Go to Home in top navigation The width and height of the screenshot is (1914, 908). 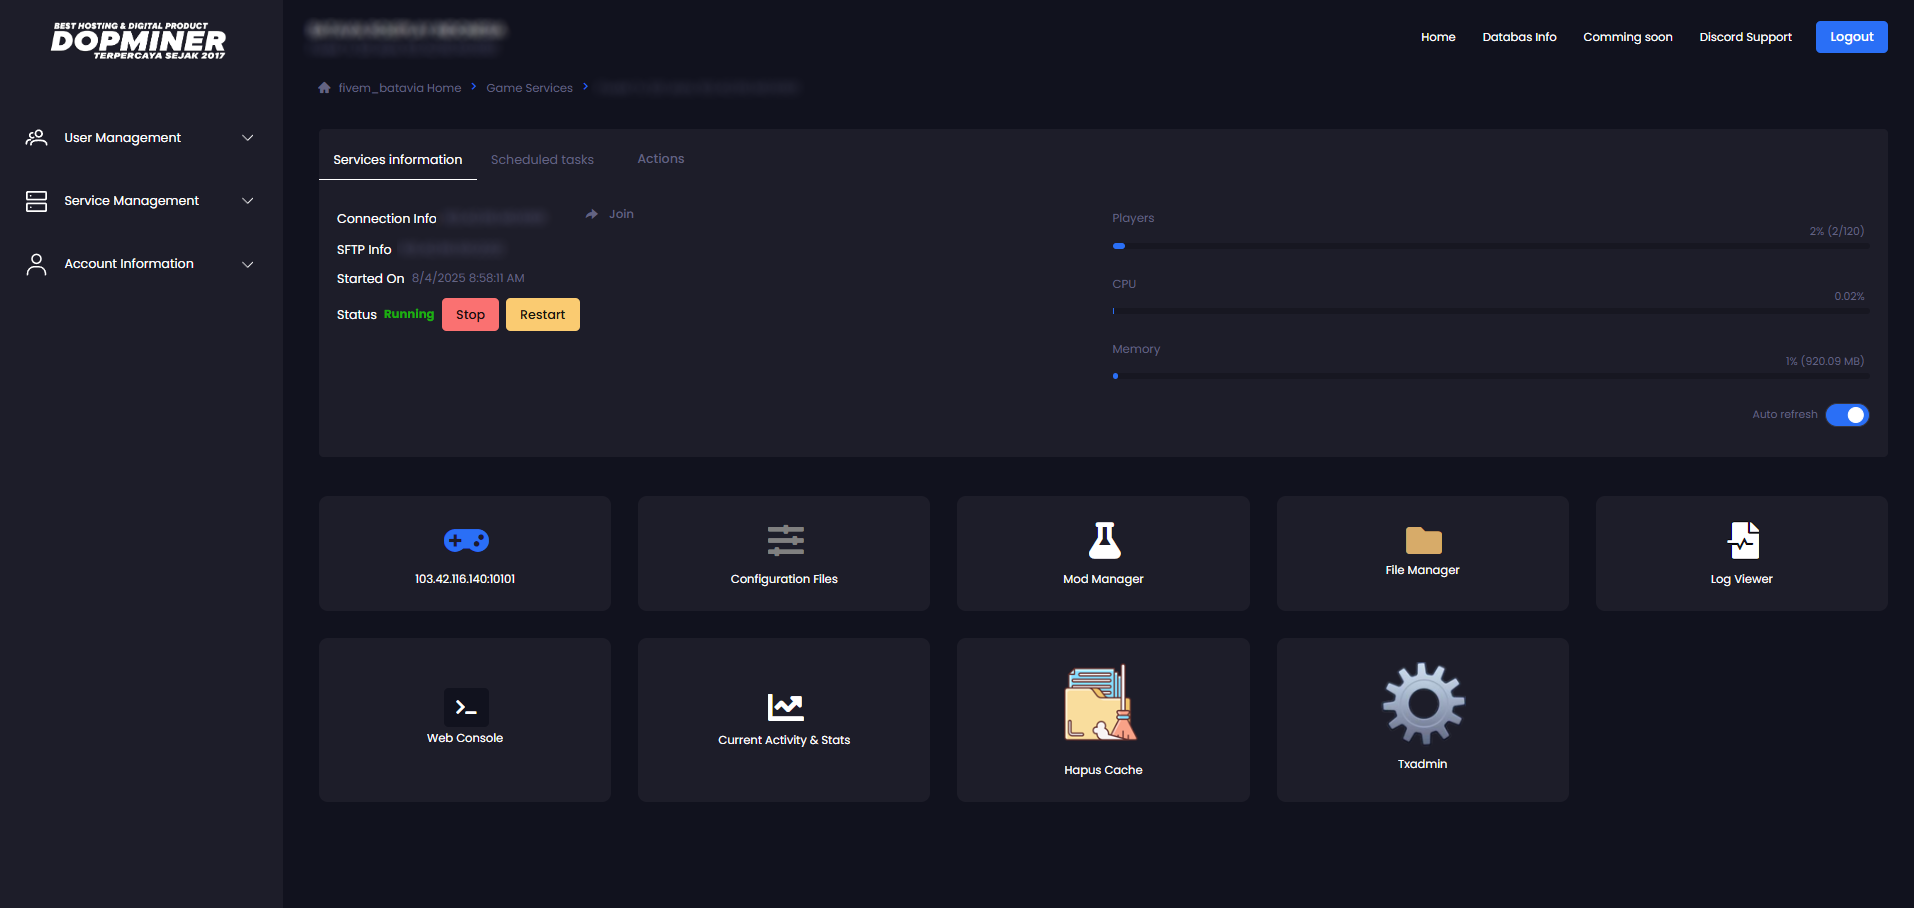coord(1438,37)
